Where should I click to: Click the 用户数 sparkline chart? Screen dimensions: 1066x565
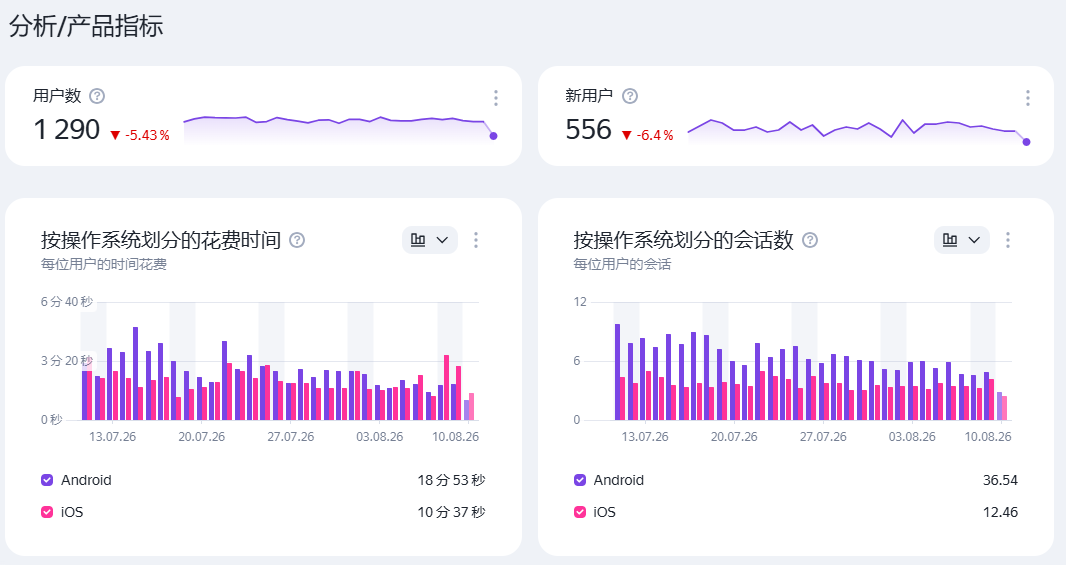tap(340, 129)
